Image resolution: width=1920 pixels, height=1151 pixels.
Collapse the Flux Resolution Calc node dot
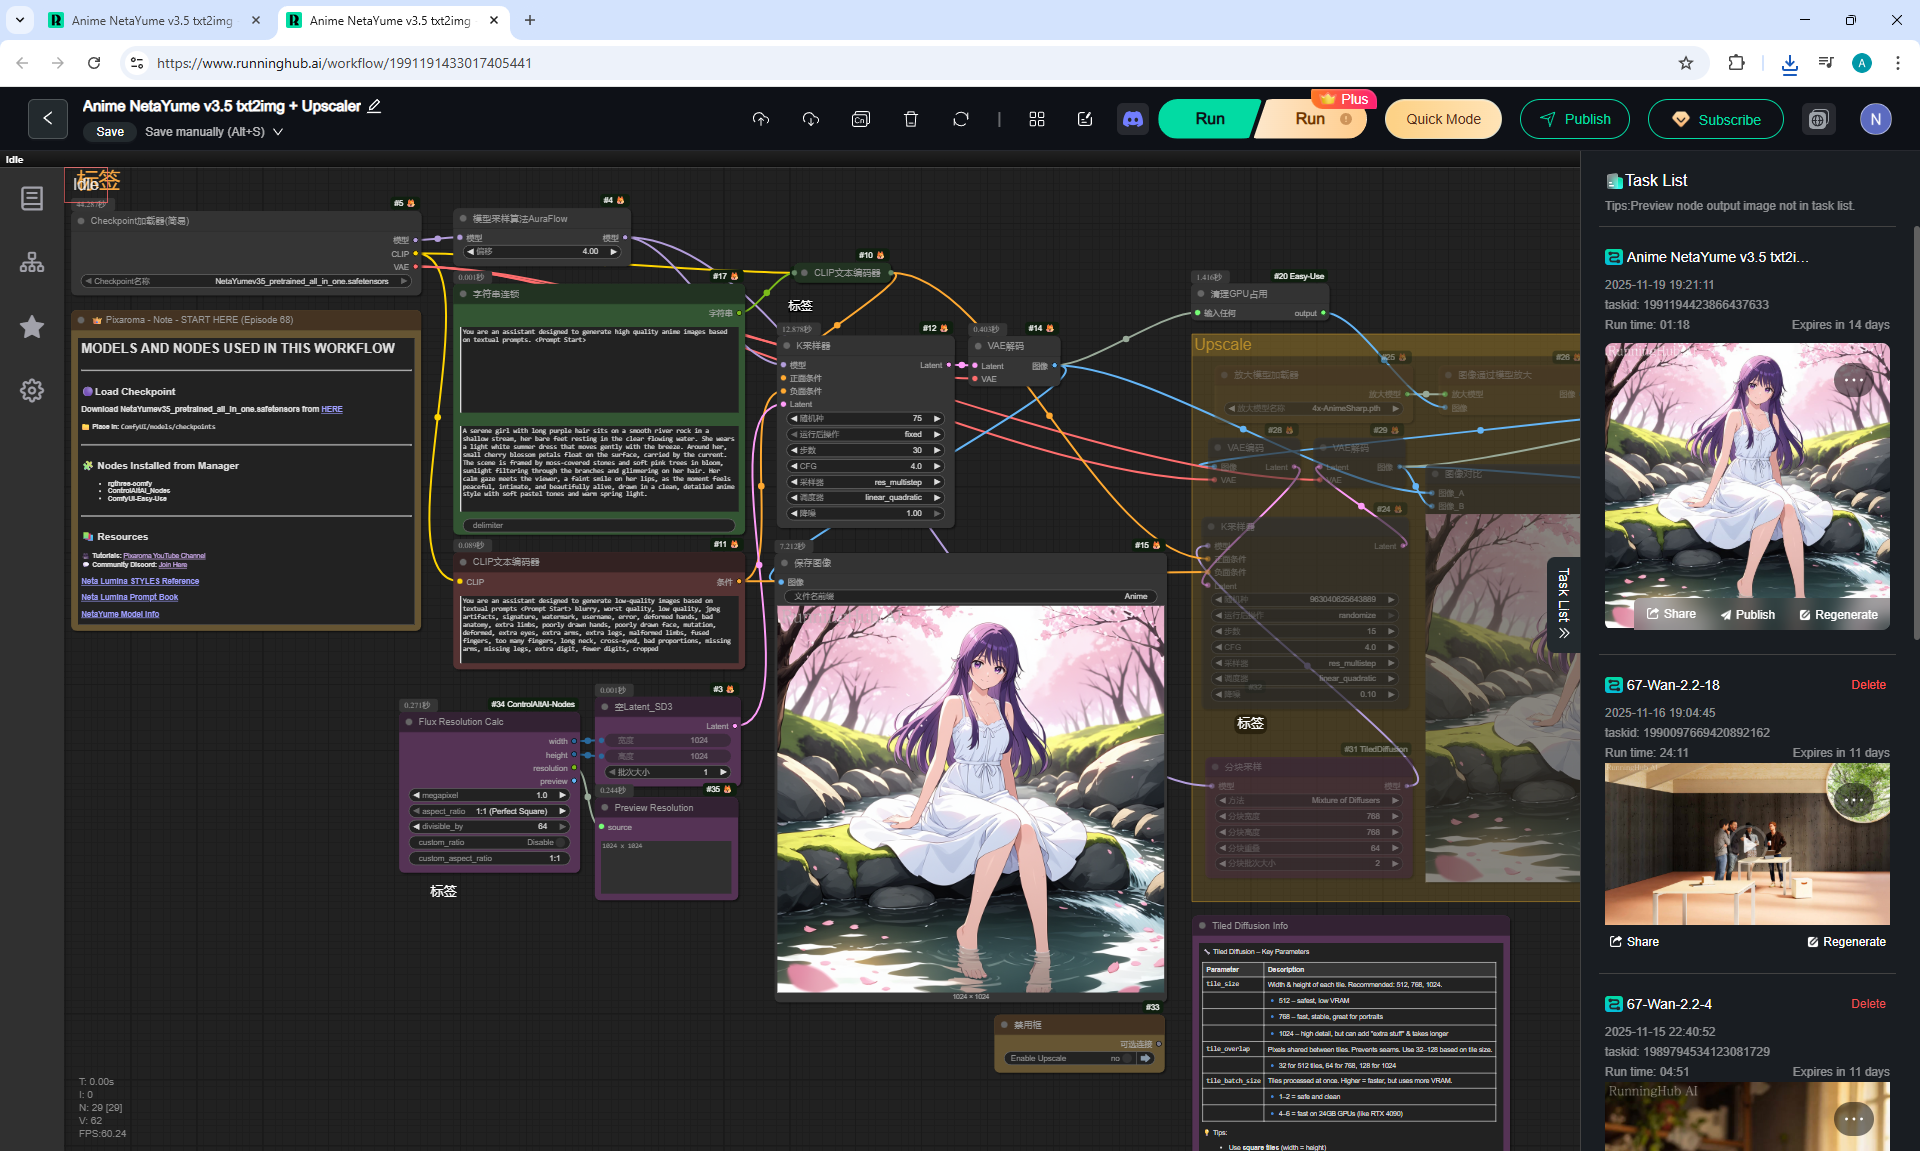click(409, 722)
